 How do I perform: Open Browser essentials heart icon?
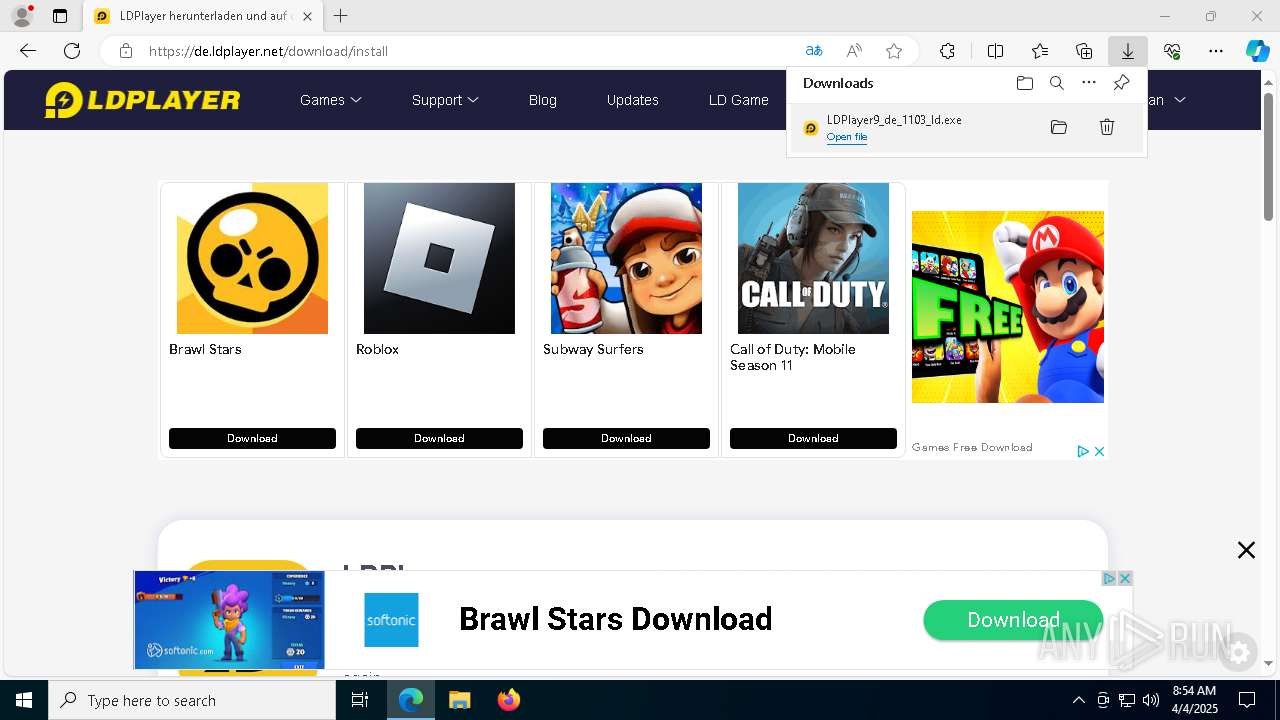point(1172,51)
